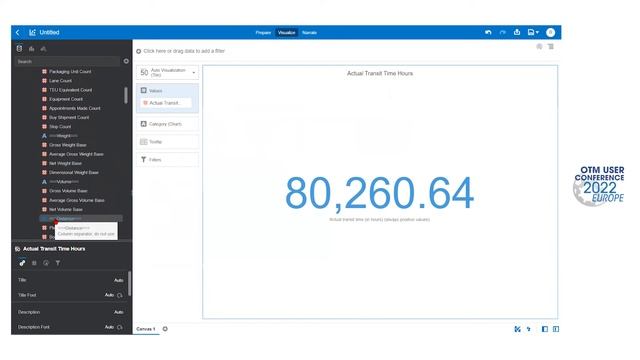Select TEU Equivalent Count measure
The image size is (640, 360).
click(70, 90)
